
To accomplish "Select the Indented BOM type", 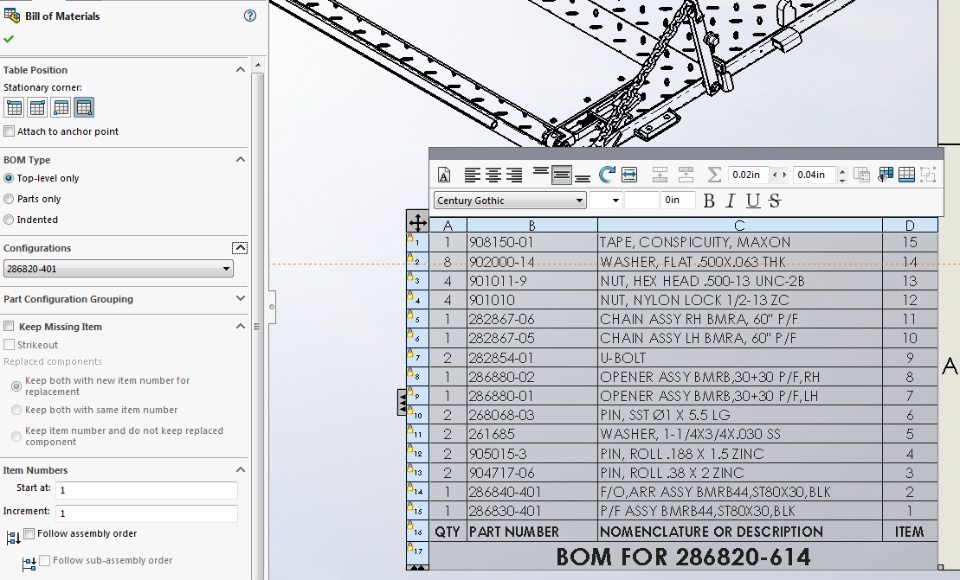I will click(x=9, y=219).
